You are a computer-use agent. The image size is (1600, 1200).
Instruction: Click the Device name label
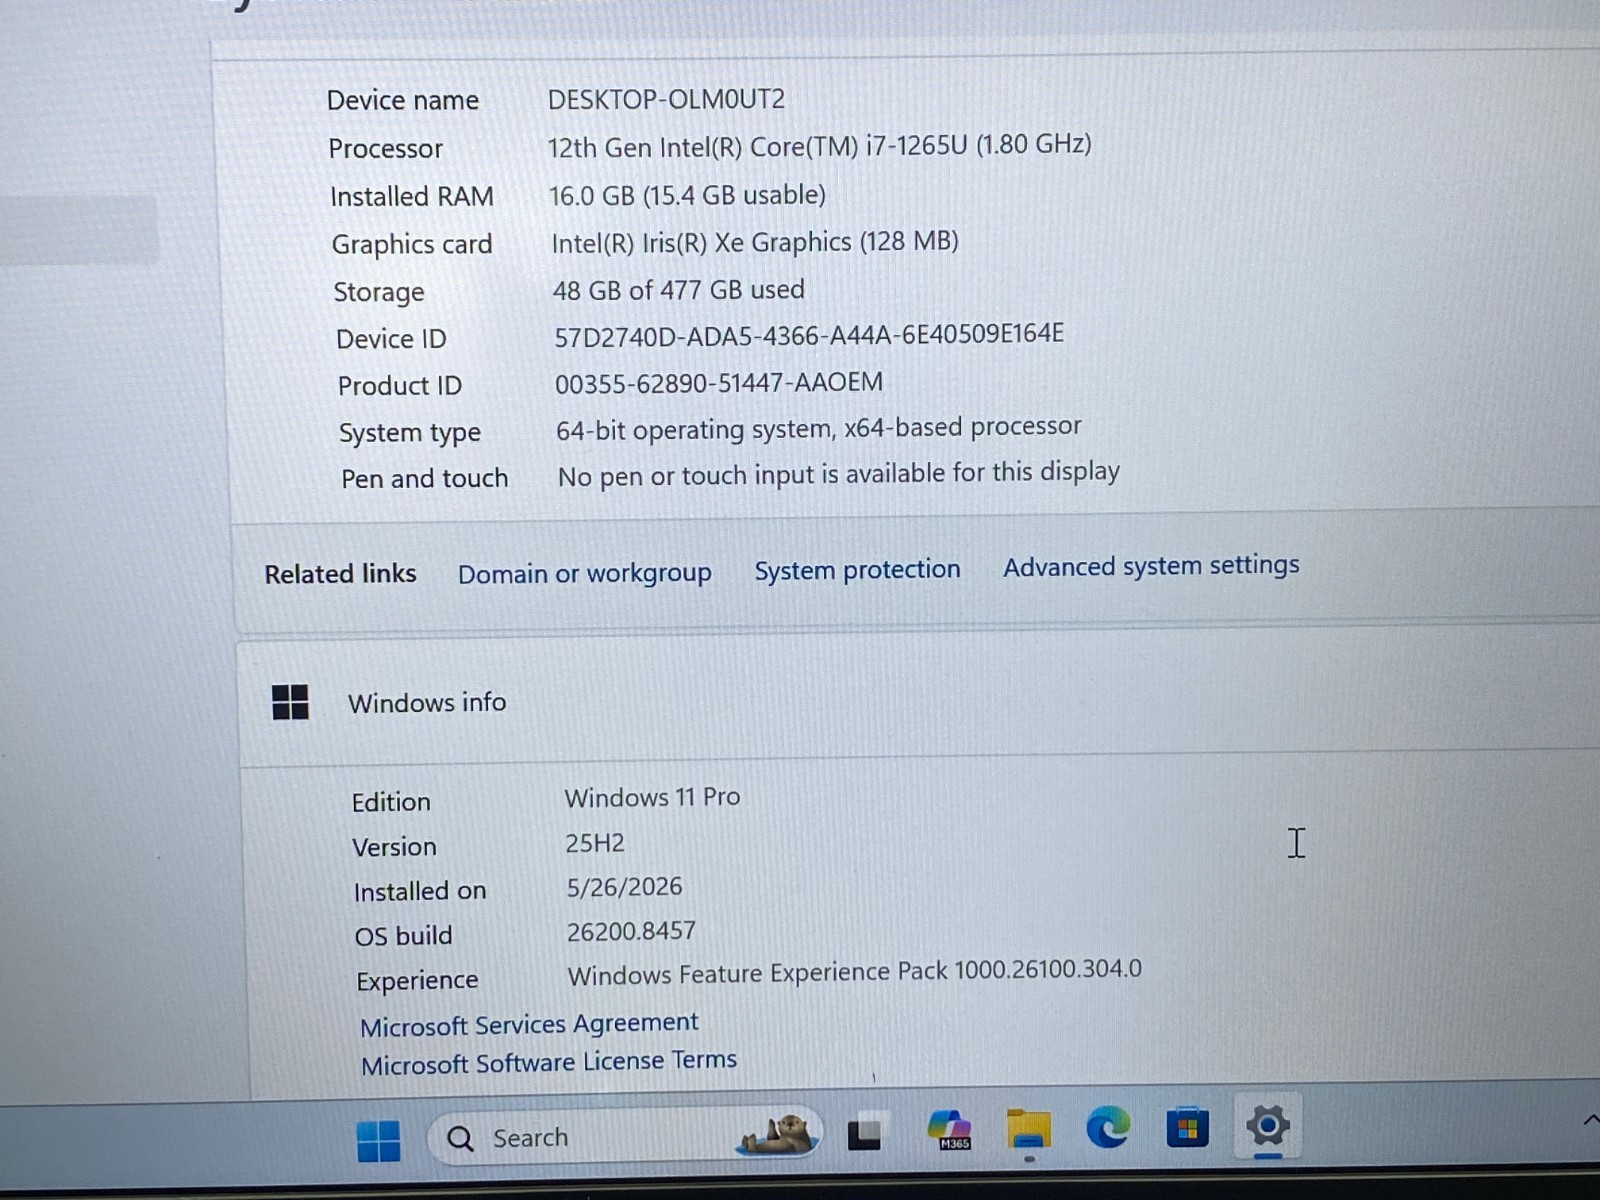click(x=403, y=101)
